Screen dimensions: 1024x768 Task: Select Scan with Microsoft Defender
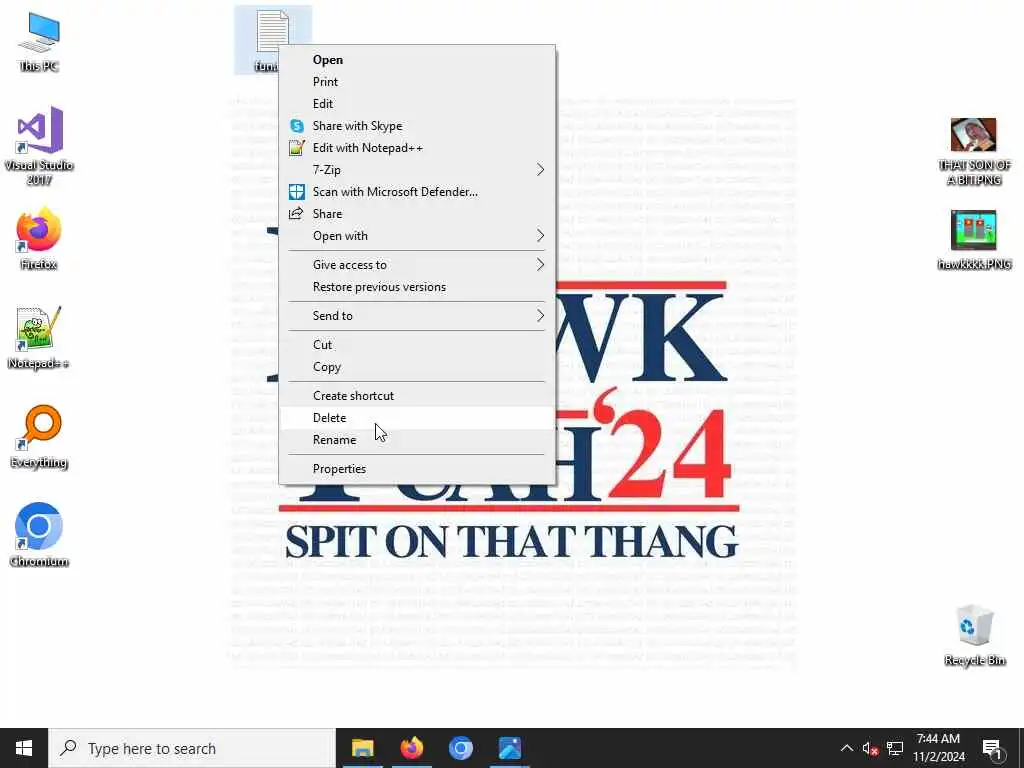417,192
